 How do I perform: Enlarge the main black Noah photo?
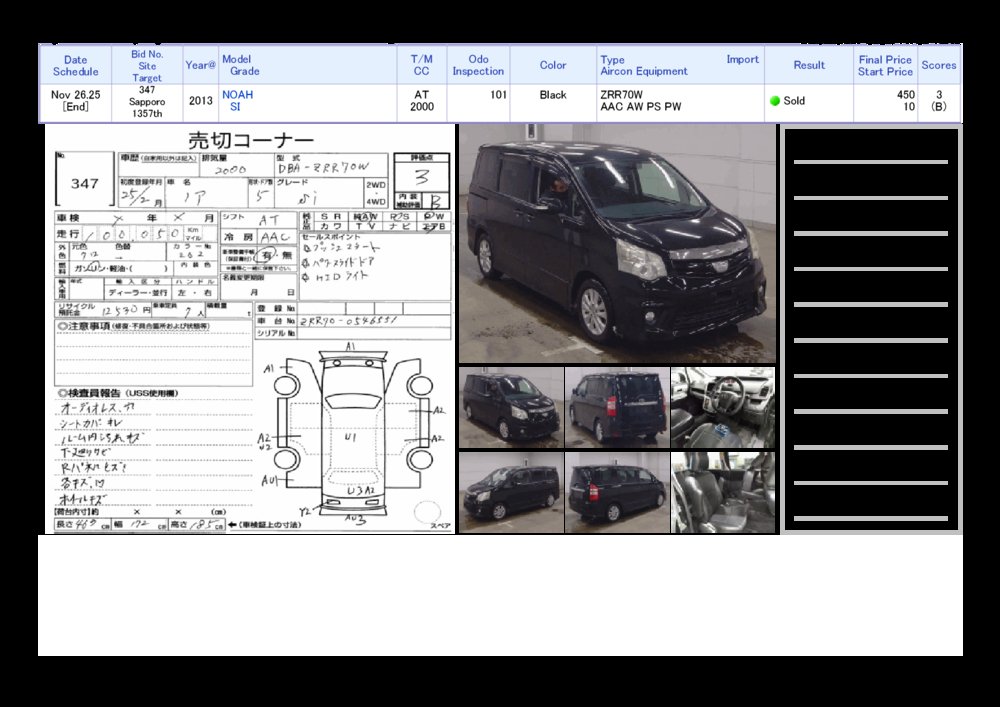pyautogui.click(x=617, y=244)
